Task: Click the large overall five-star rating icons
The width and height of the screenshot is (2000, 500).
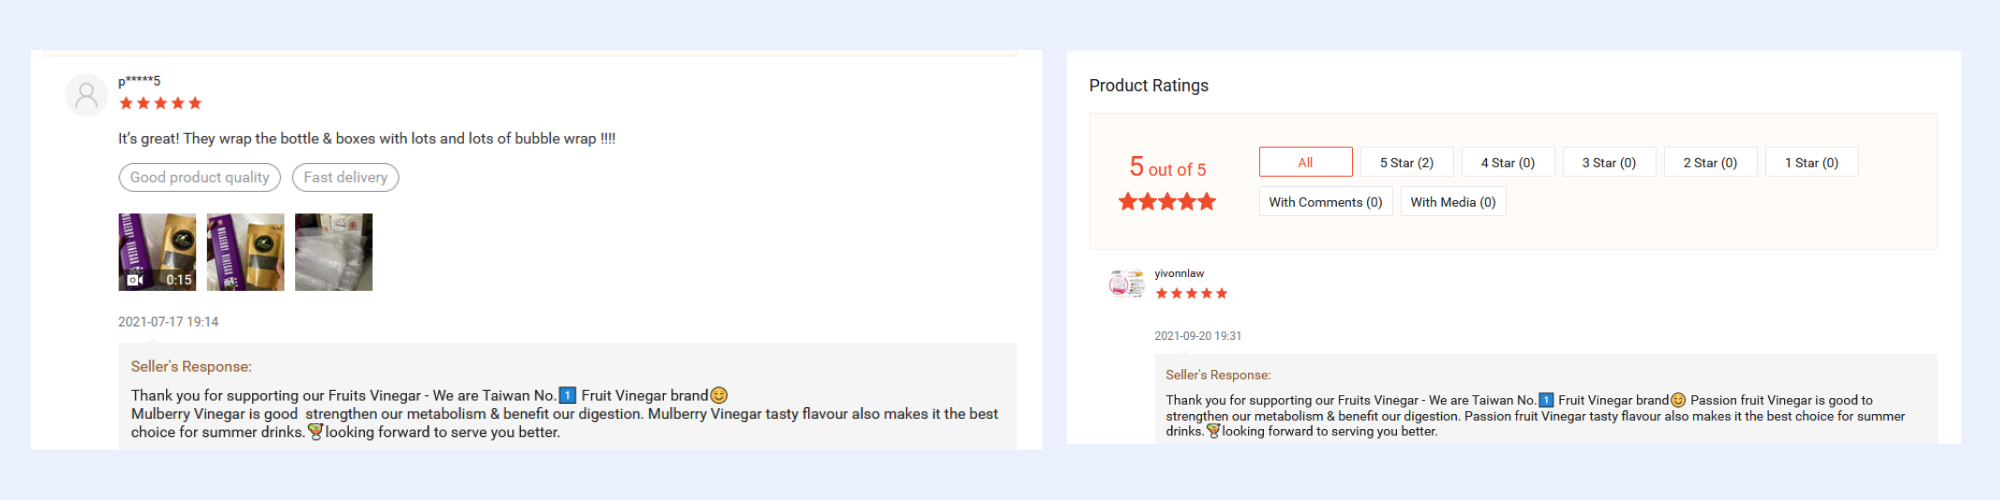Action: pyautogui.click(x=1167, y=202)
